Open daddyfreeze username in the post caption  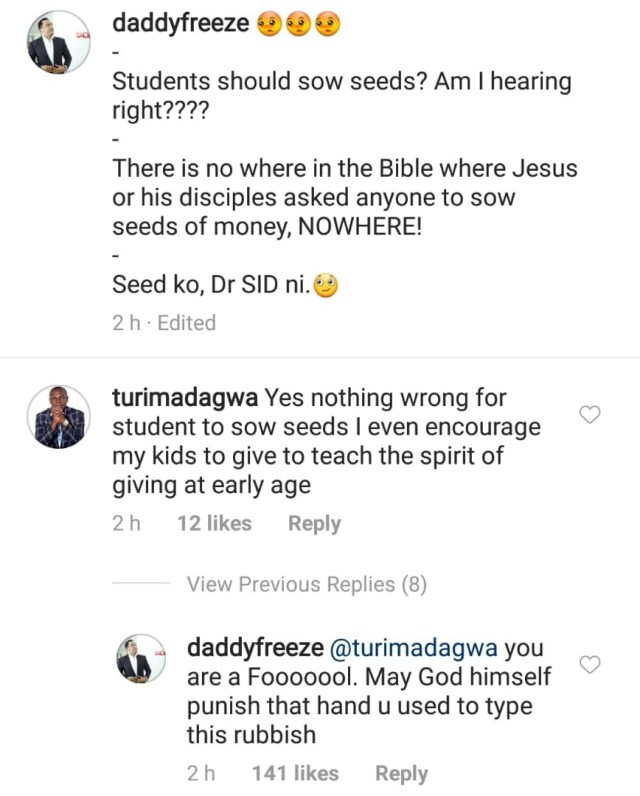180,24
